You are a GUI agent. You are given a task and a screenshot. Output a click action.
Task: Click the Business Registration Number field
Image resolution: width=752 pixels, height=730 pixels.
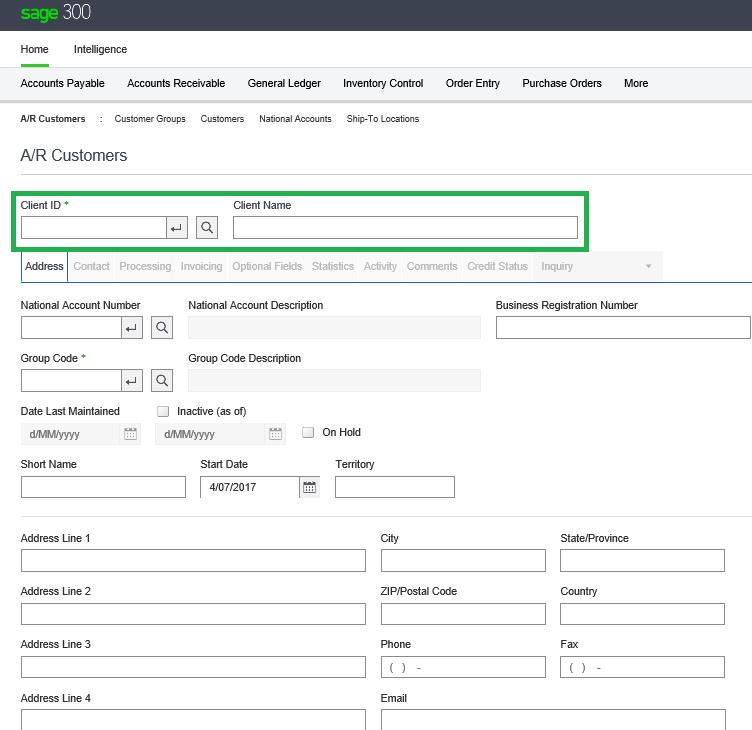coord(623,328)
